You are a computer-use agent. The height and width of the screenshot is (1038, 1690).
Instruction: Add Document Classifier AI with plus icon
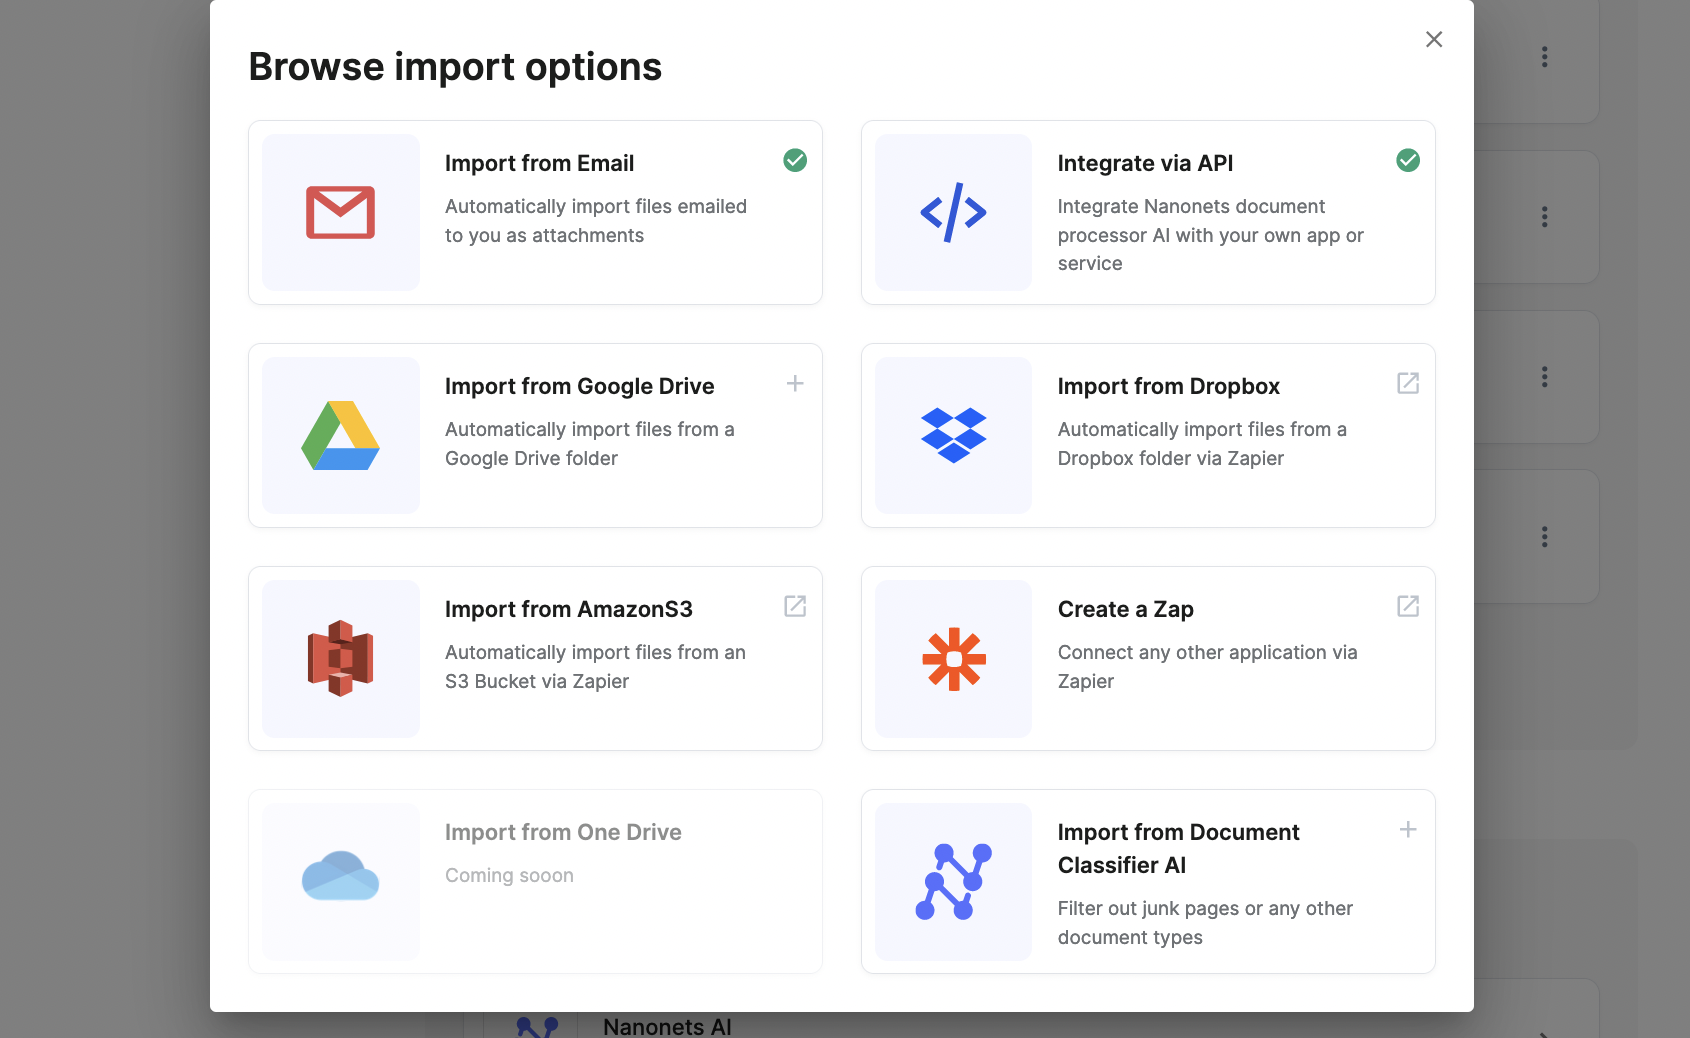(1408, 829)
